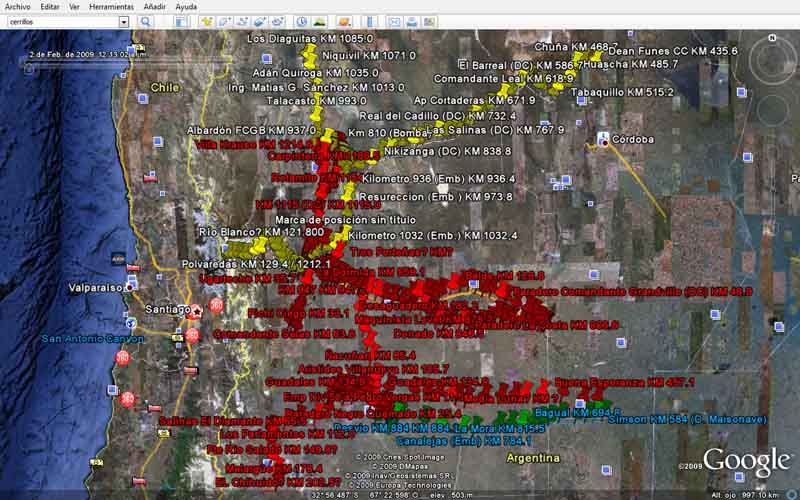
Task: Click the look-around compass ring control
Action: click(772, 60)
